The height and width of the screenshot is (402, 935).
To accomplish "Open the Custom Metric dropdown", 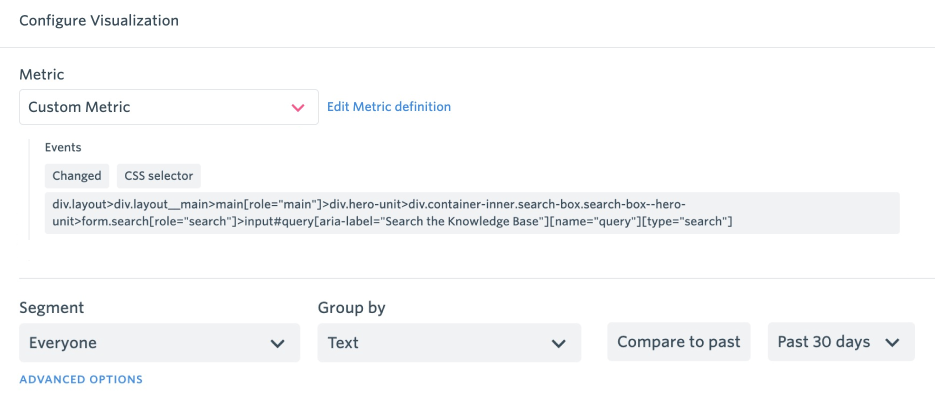I will pos(169,107).
